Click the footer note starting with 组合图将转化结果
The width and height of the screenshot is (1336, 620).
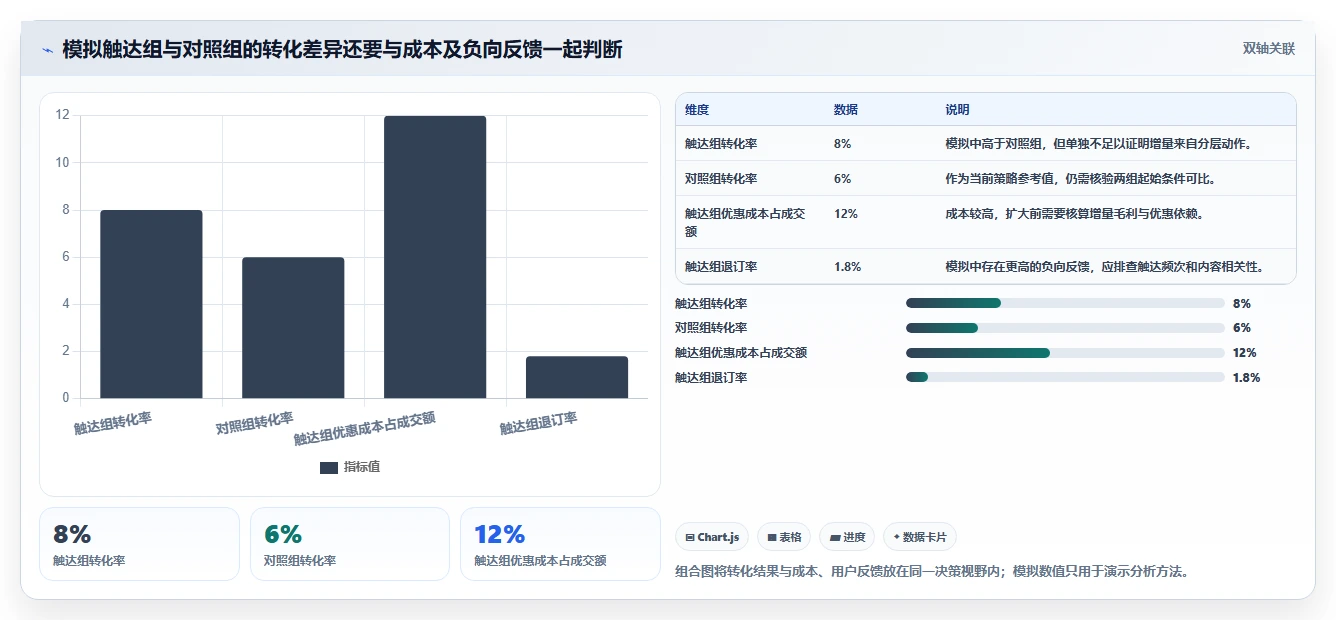click(x=932, y=572)
